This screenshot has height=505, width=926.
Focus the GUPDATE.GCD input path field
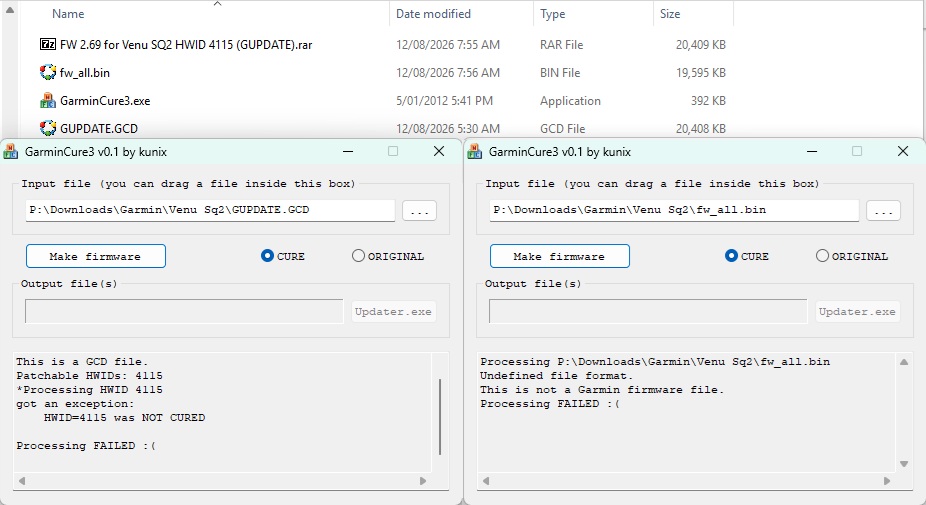pos(210,210)
